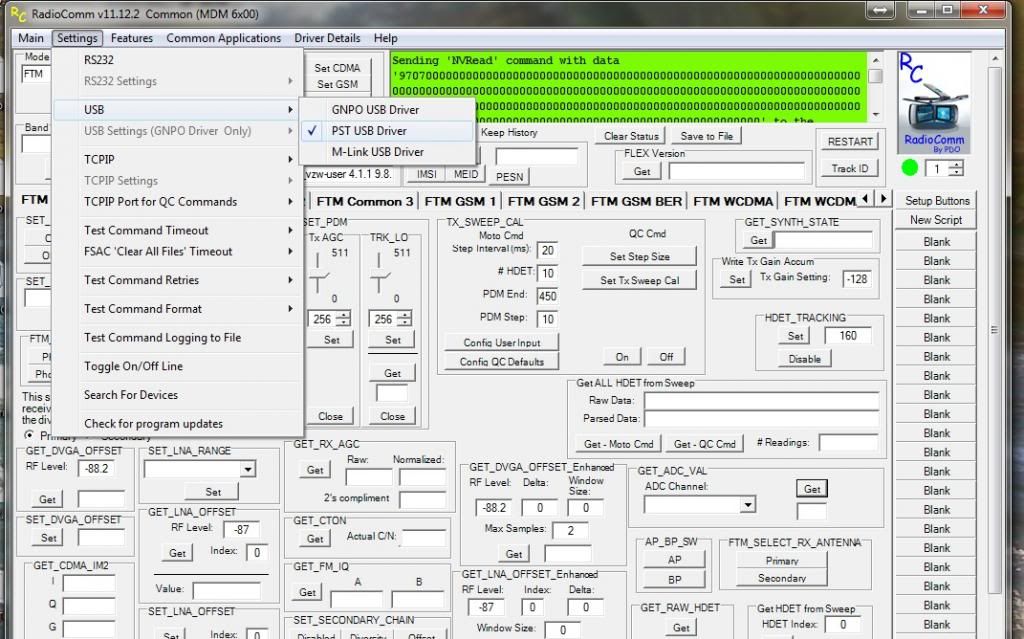Viewport: 1024px width, 639px height.
Task: Choose Toggle On/Off Line menu entry
Action: point(178,367)
